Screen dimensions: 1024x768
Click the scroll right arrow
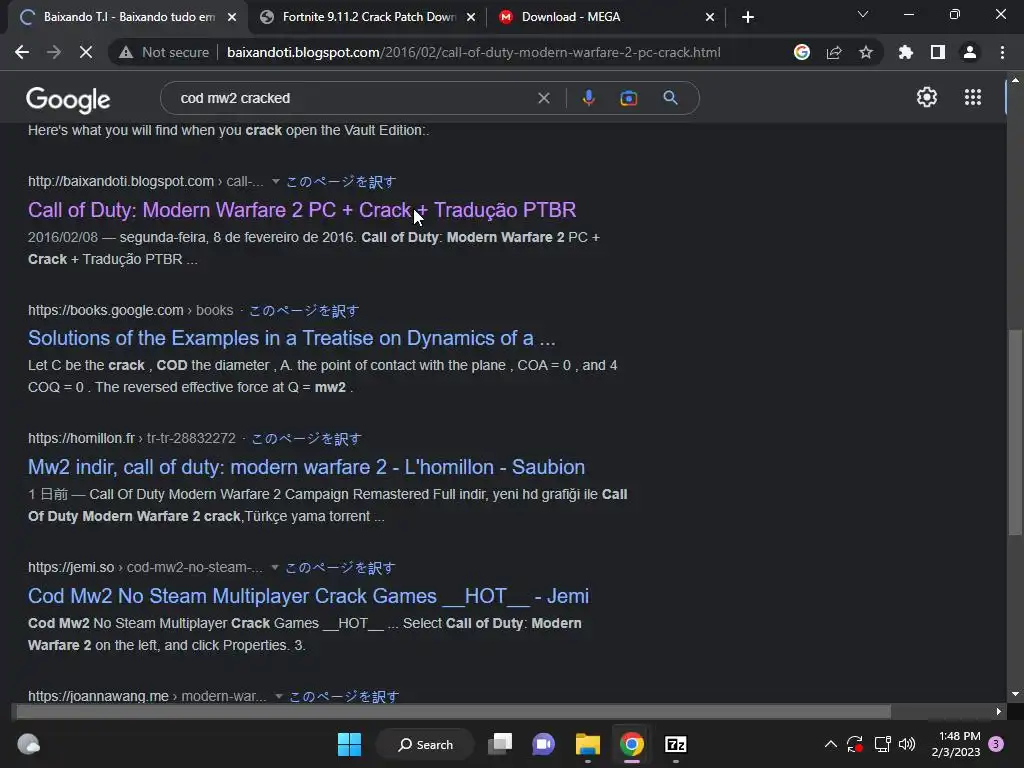(999, 711)
